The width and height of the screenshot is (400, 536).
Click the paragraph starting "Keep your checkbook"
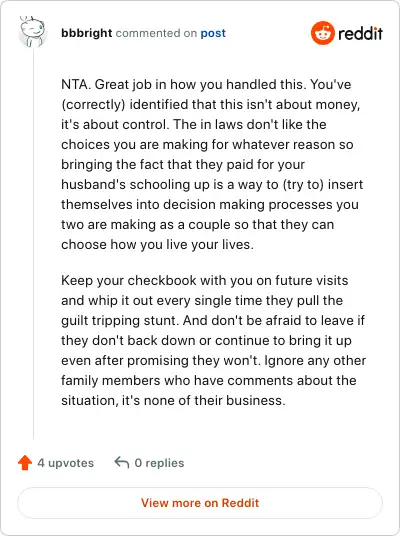tap(213, 340)
